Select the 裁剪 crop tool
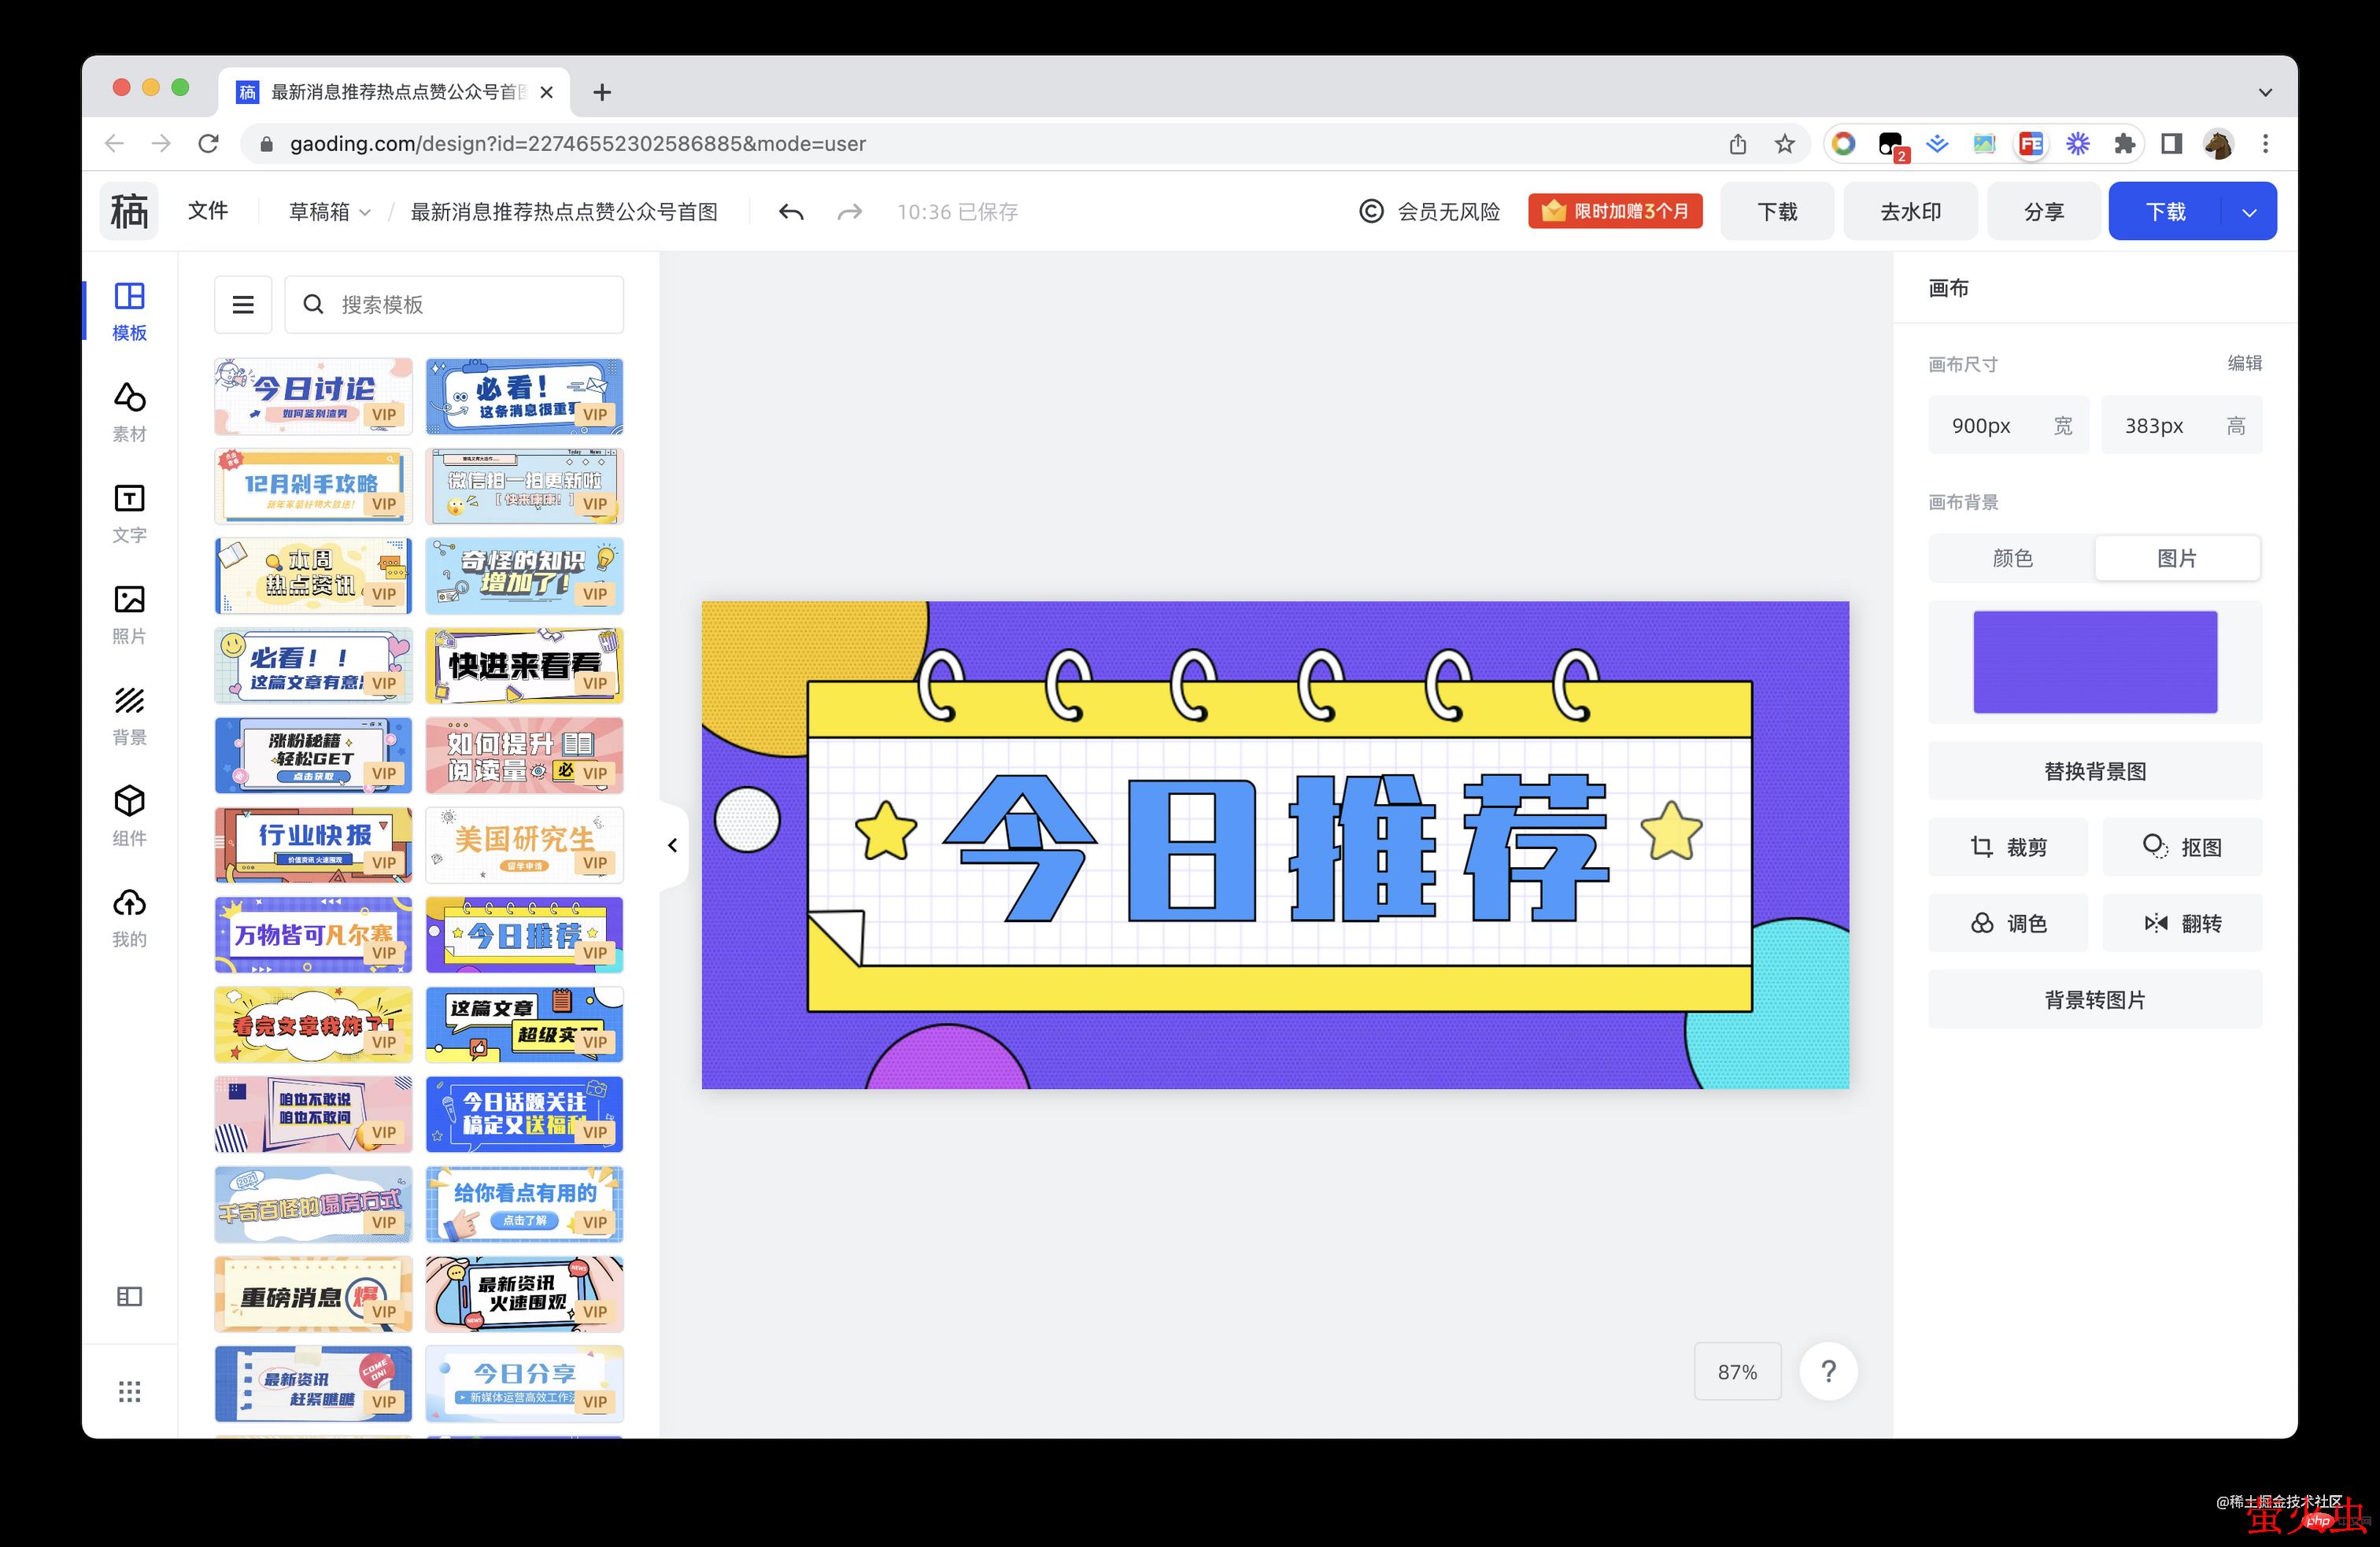 pos(2008,846)
